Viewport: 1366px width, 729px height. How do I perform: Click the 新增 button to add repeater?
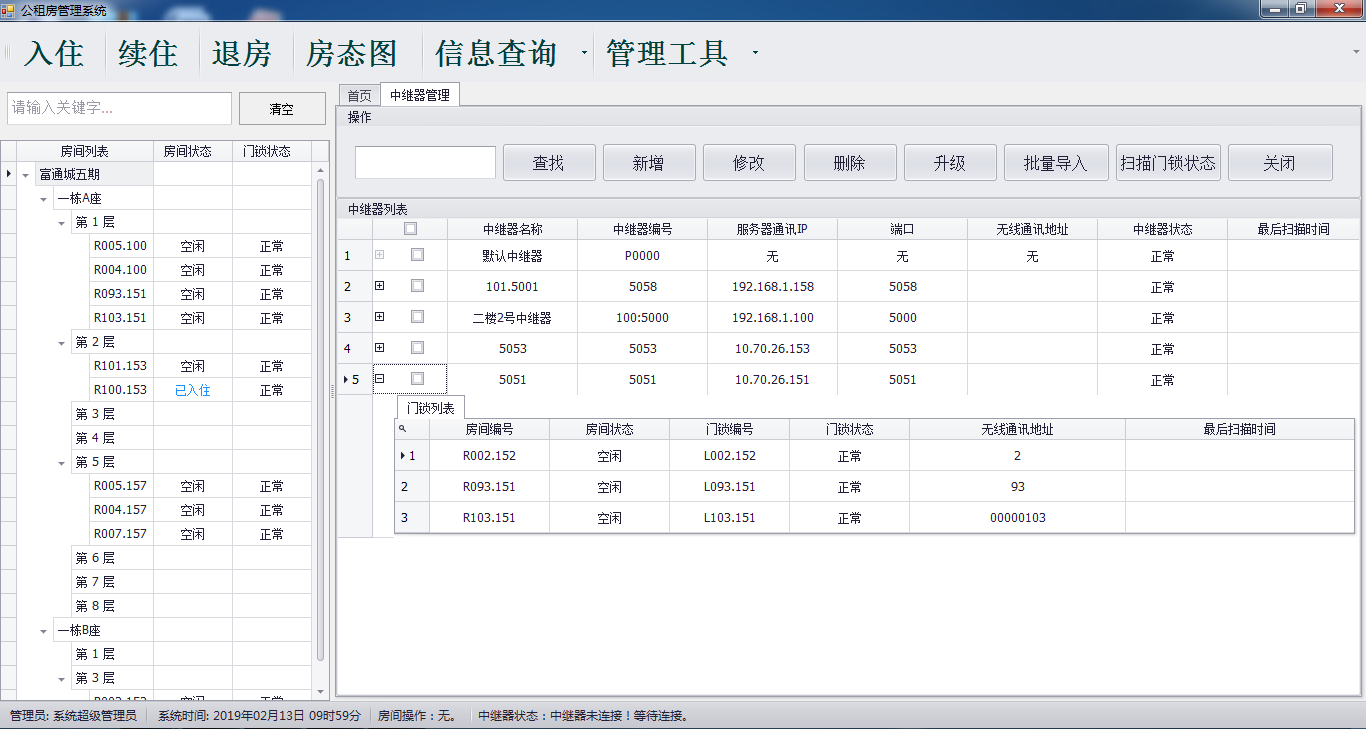[649, 162]
